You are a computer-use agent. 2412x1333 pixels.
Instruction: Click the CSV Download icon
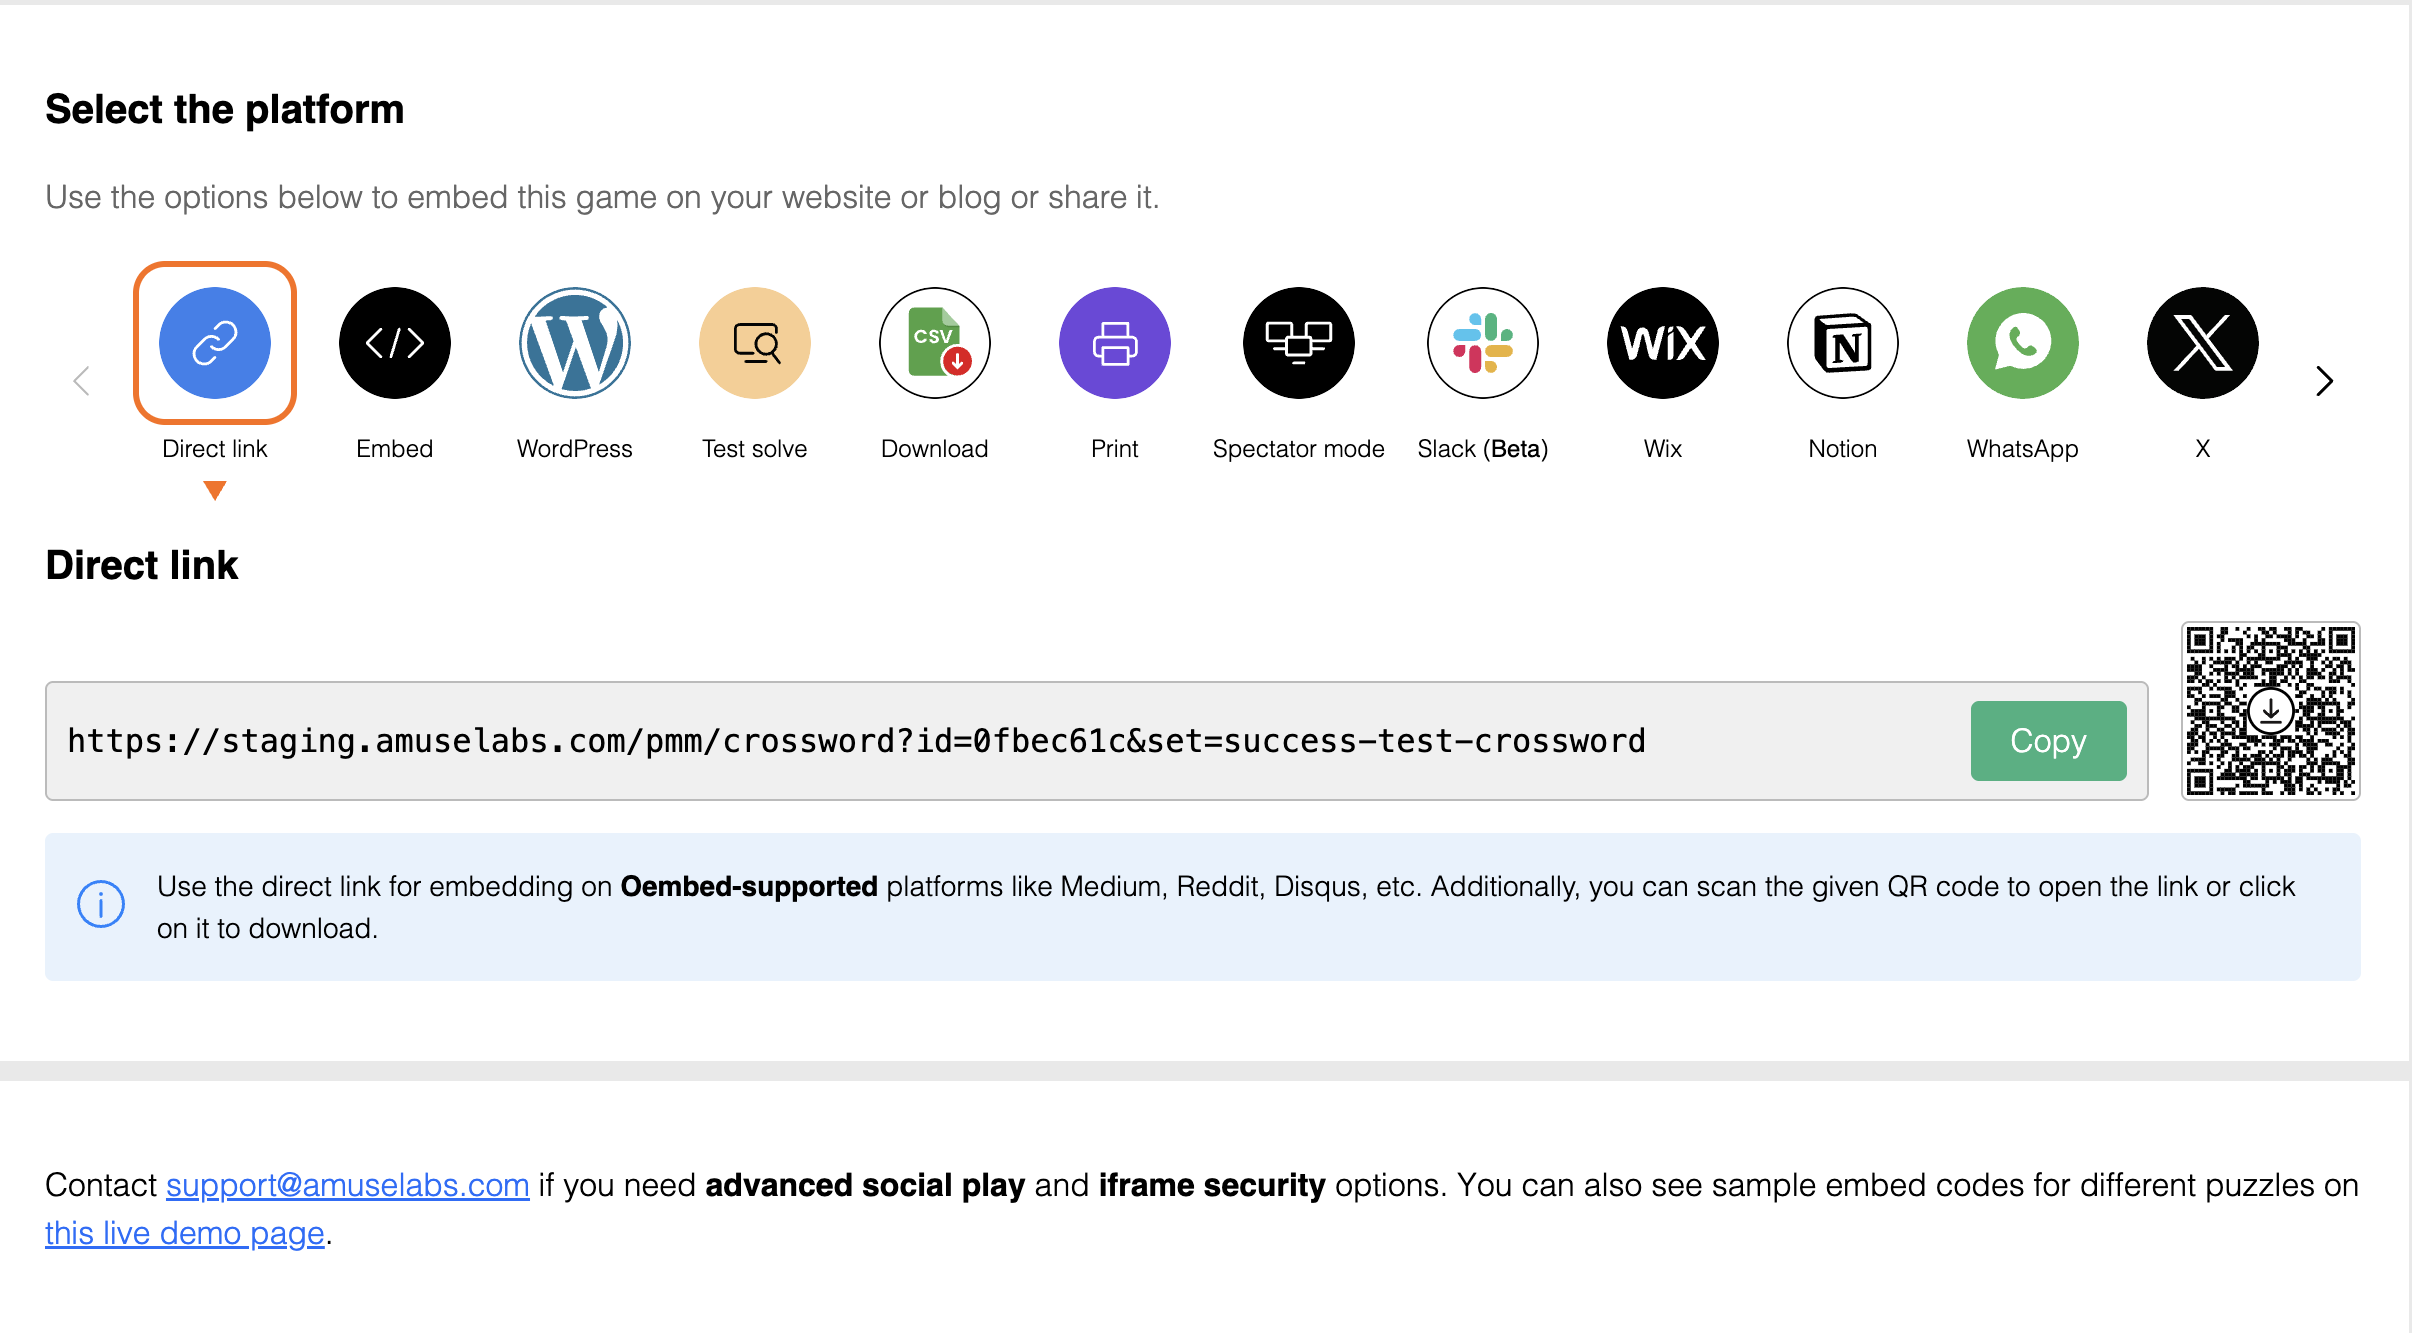click(935, 343)
